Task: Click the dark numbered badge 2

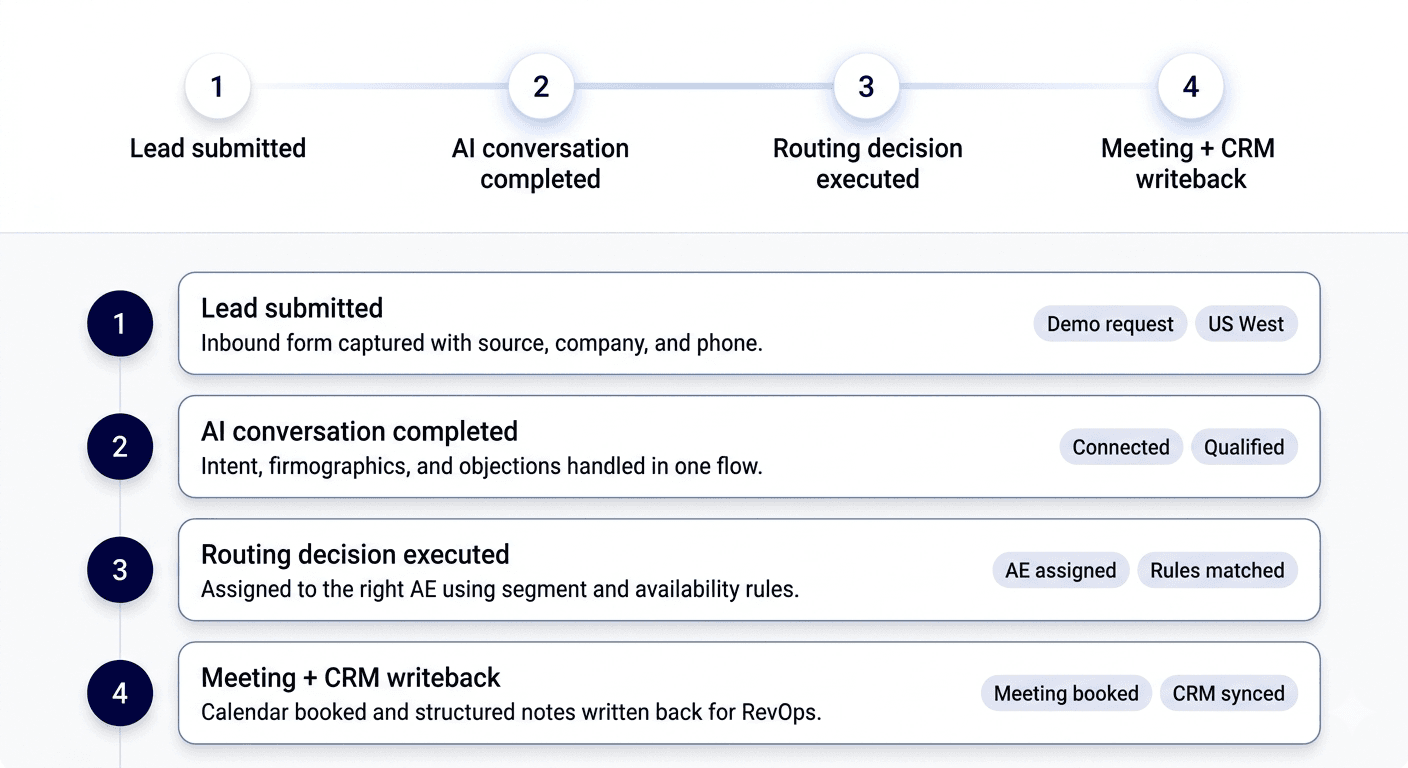Action: pos(120,446)
